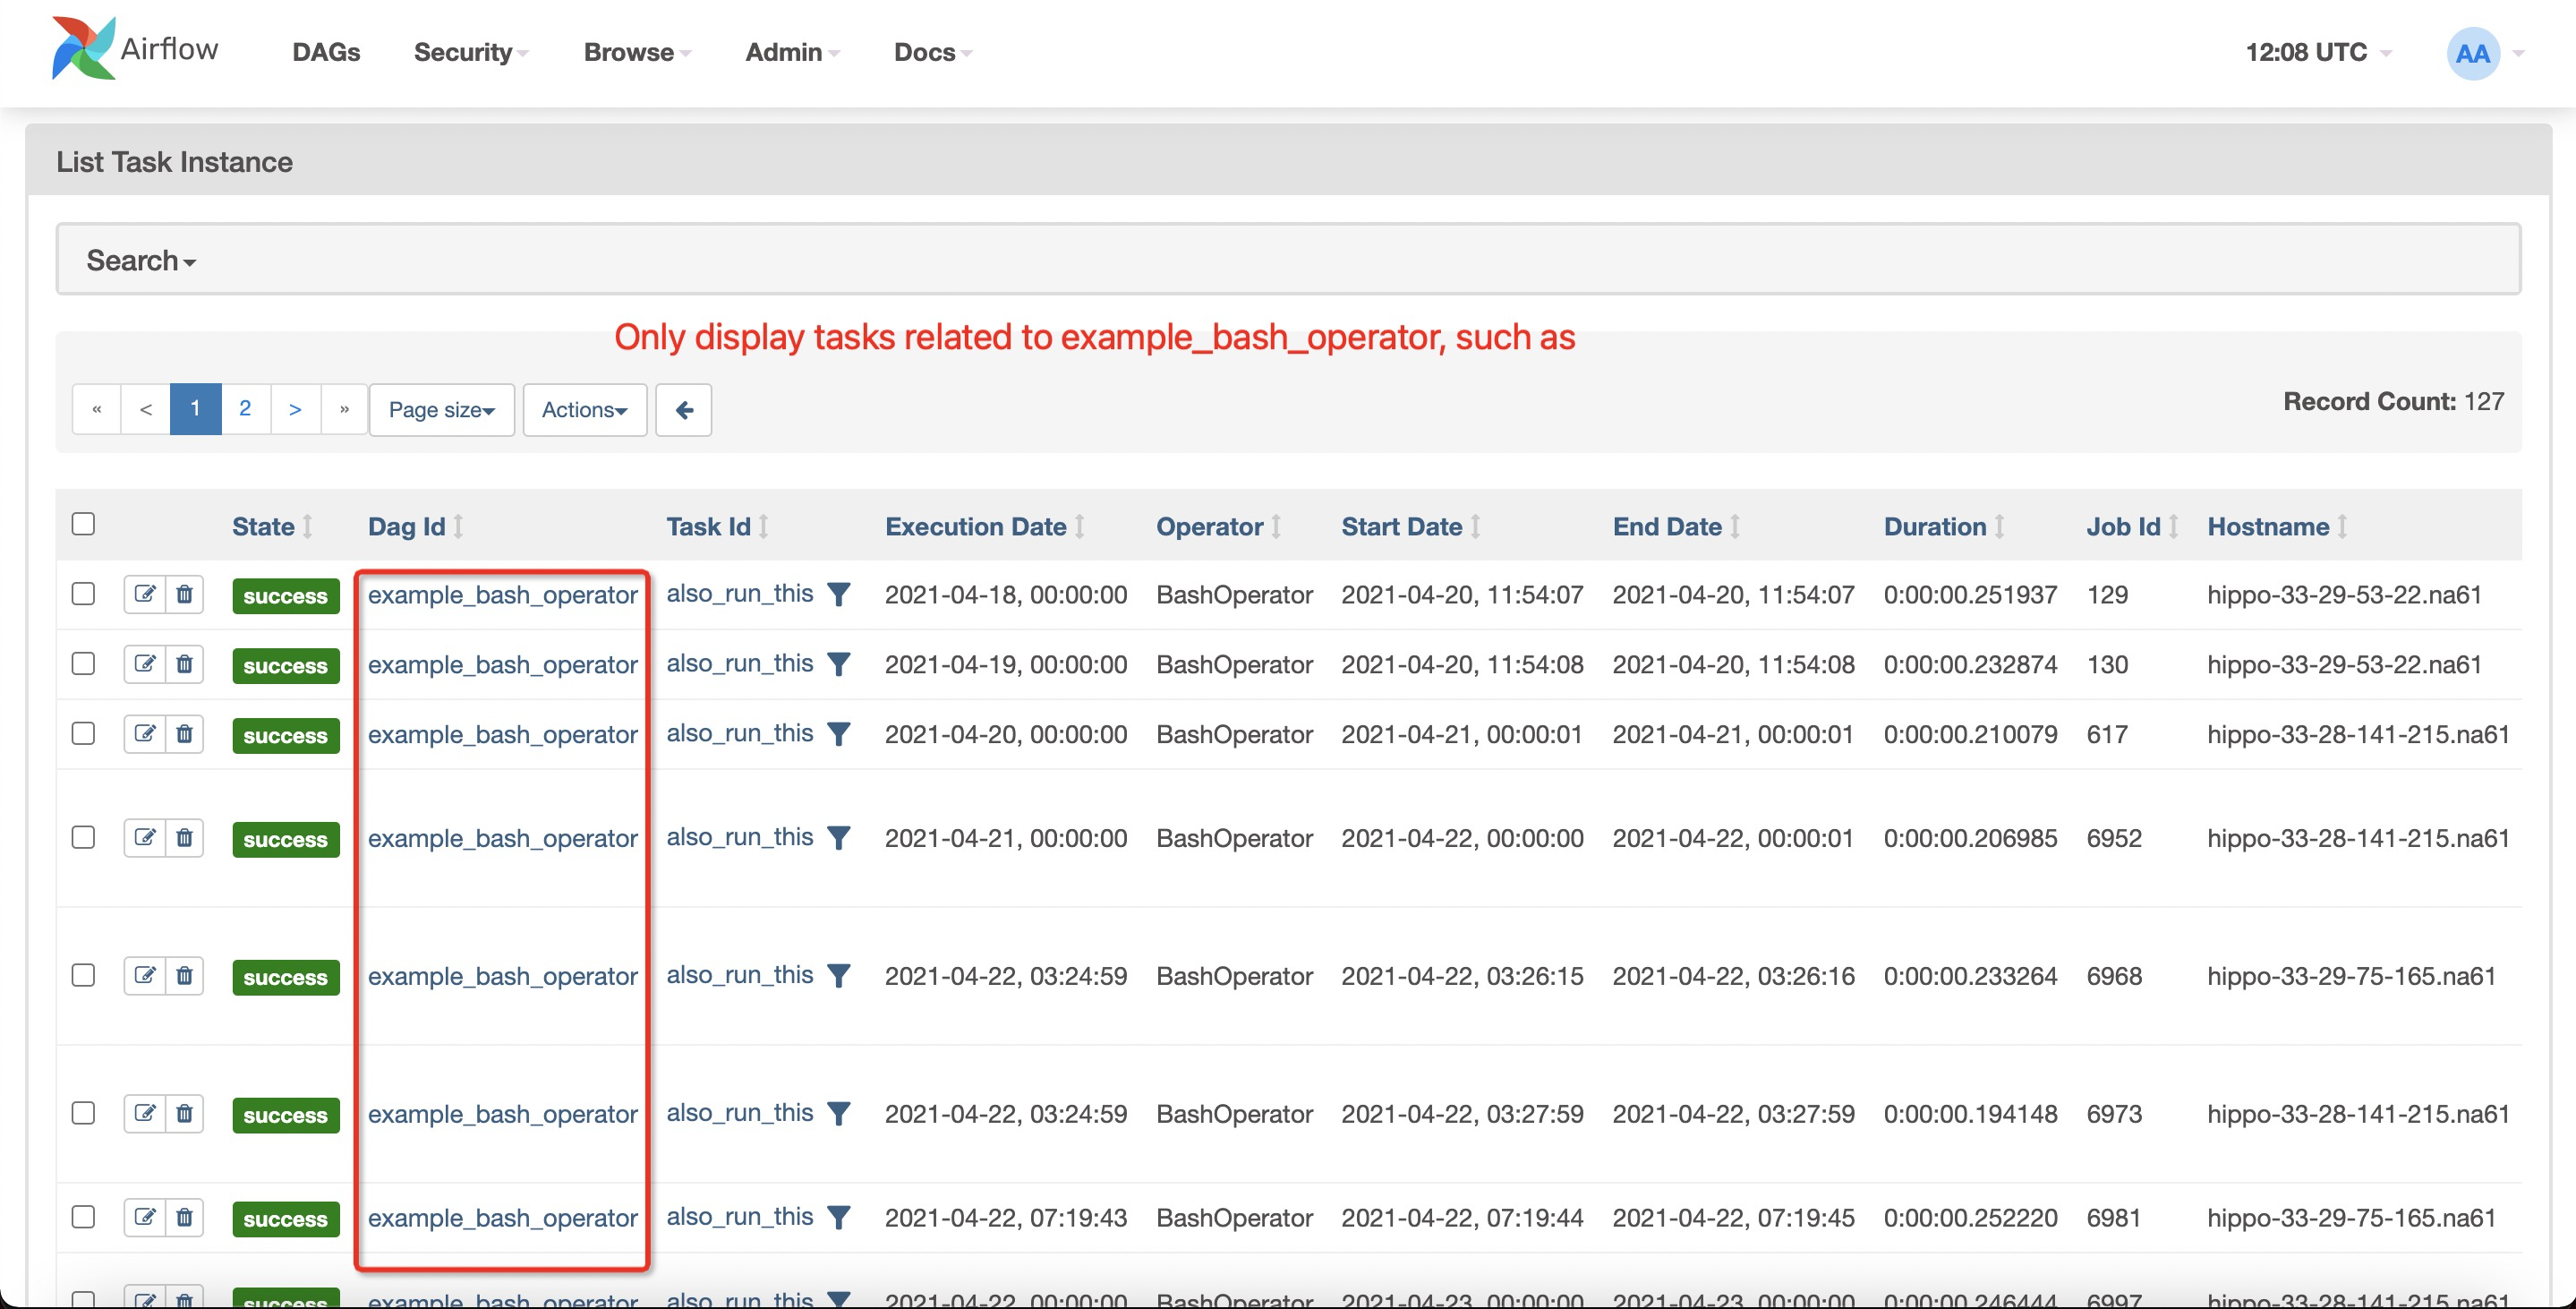2576x1309 pixels.
Task: Go to page 2 of results
Action: click(246, 408)
